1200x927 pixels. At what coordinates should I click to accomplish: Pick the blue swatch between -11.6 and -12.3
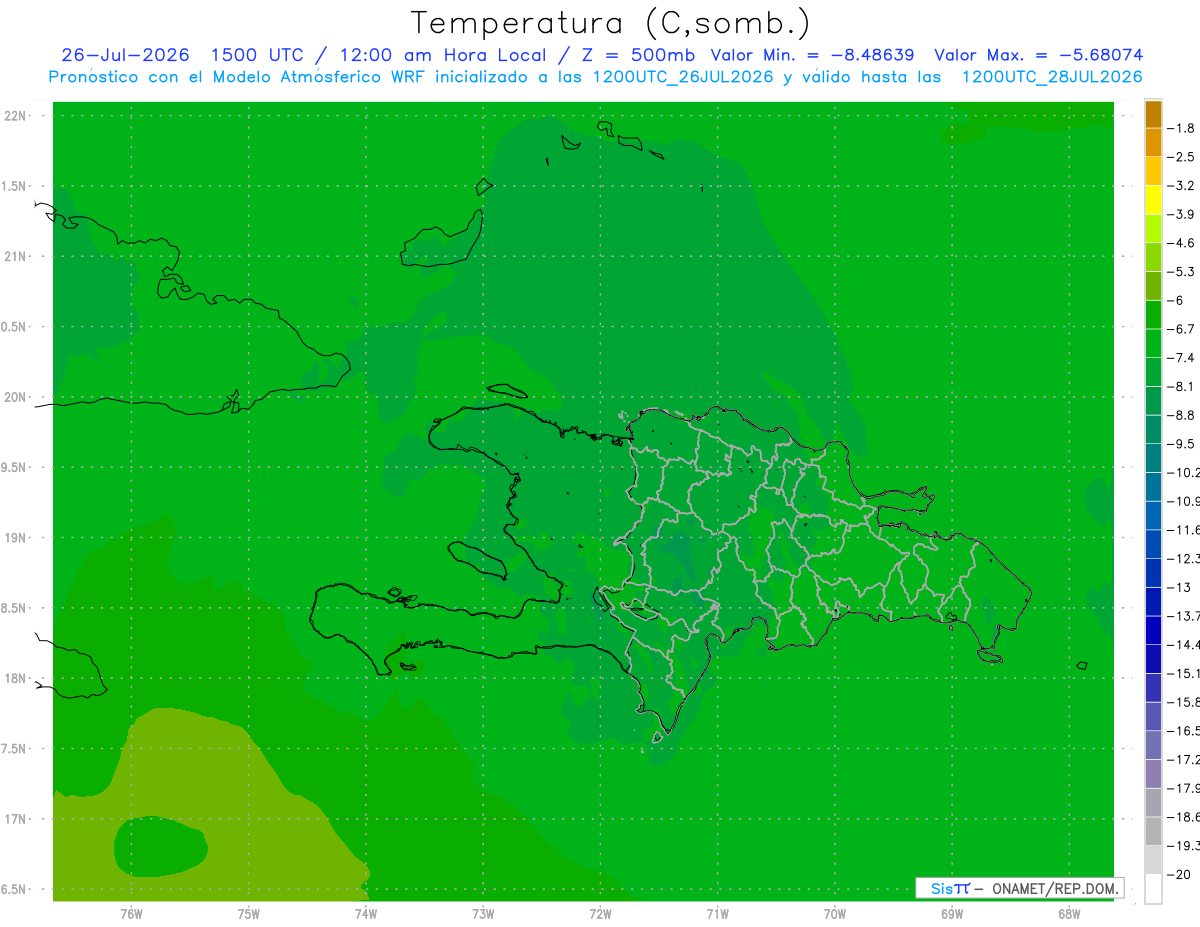pyautogui.click(x=1153, y=543)
